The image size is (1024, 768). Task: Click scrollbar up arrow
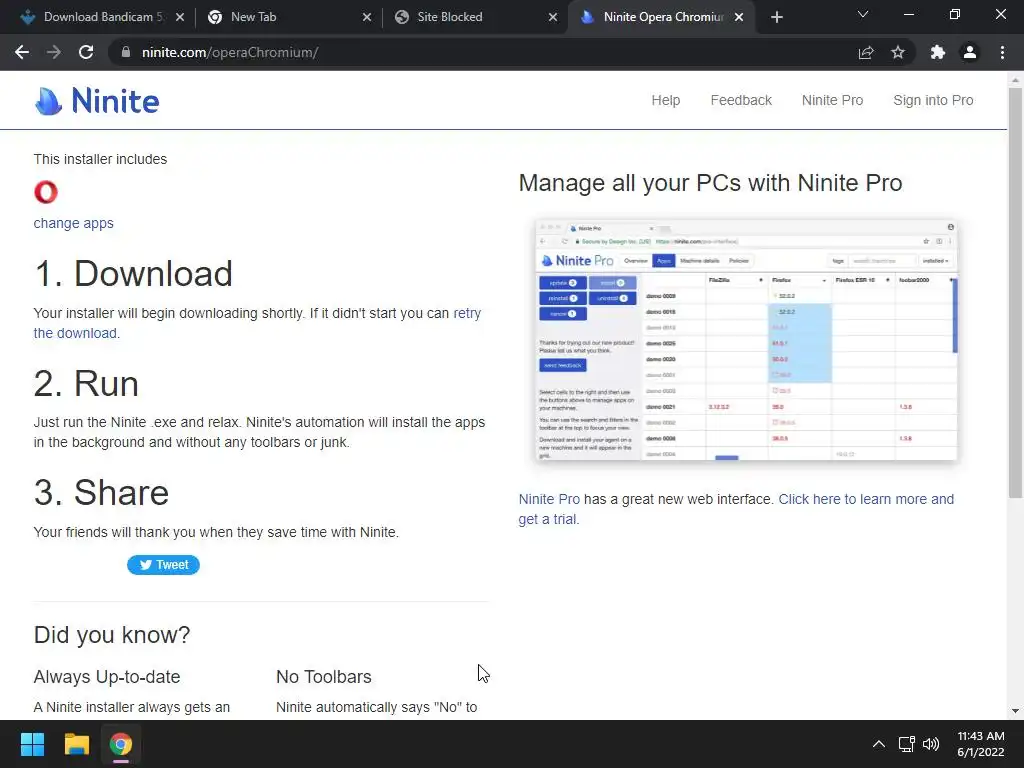click(1015, 80)
